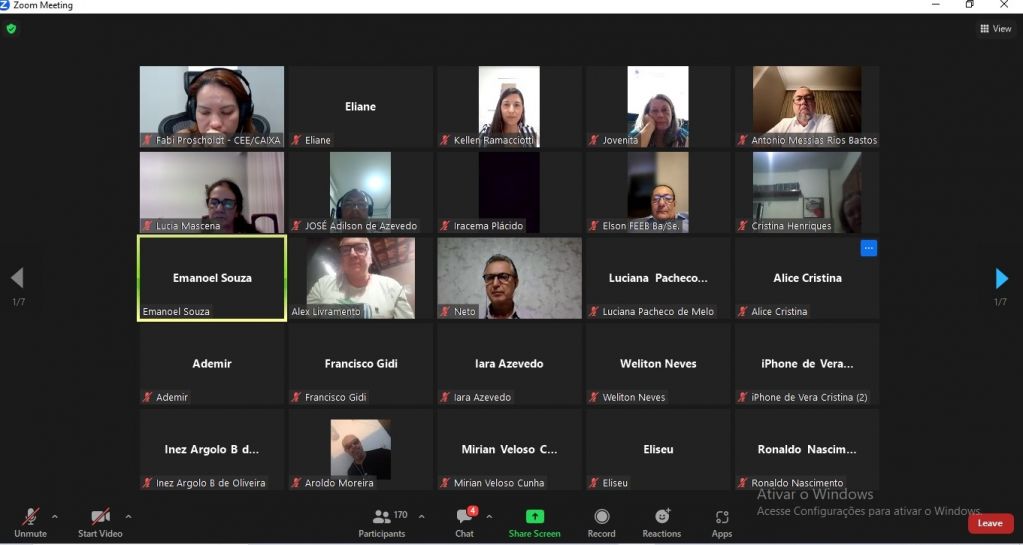The image size is (1023, 545).
Task: Open the View layout menu
Action: (x=996, y=29)
